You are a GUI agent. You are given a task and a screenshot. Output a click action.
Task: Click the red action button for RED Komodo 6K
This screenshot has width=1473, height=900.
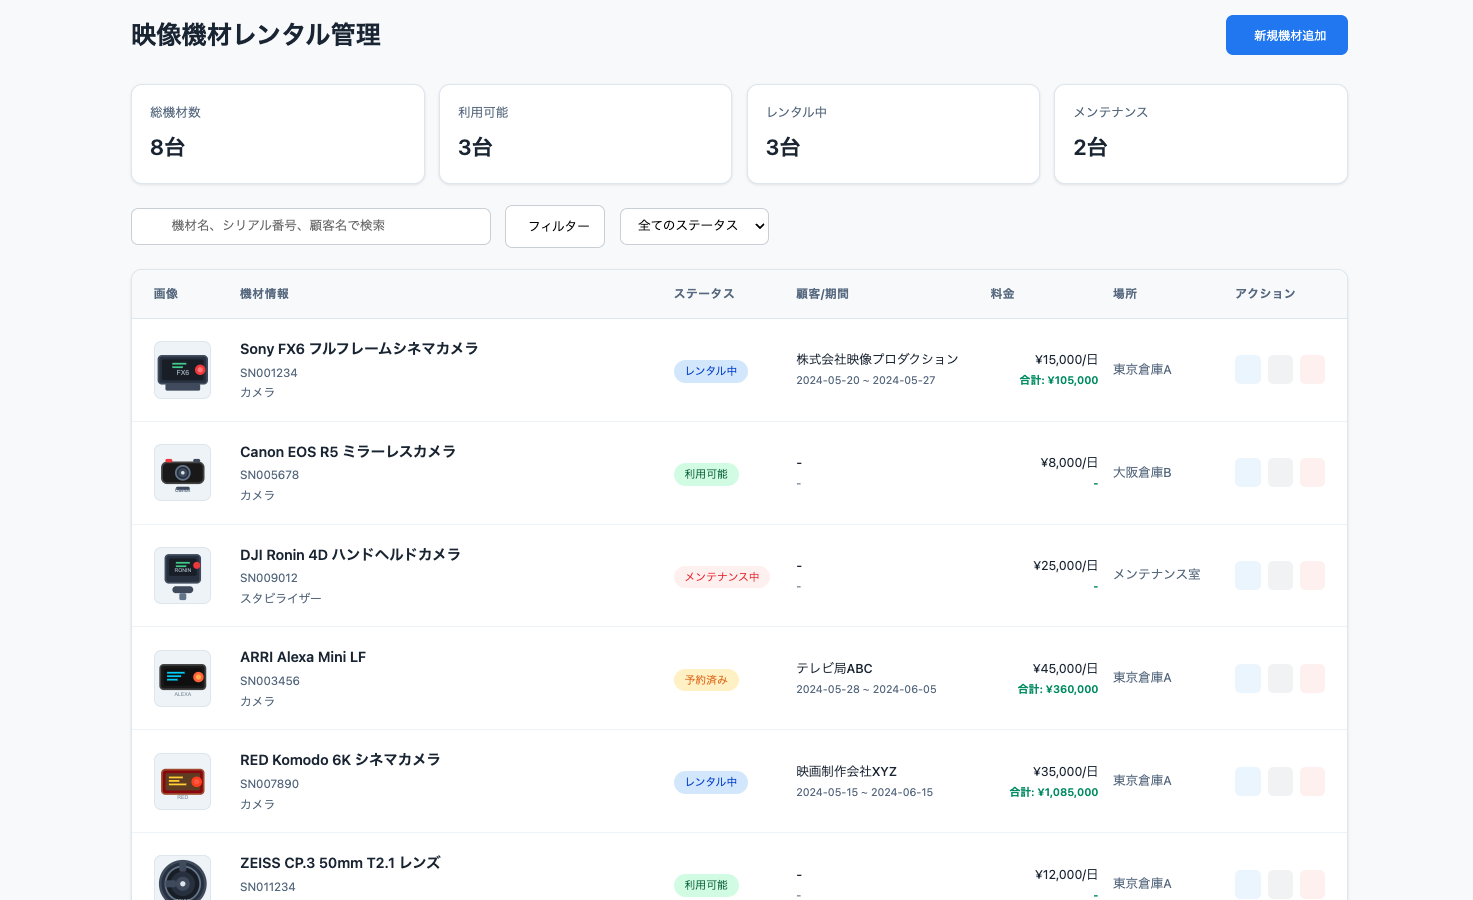[x=1312, y=781]
